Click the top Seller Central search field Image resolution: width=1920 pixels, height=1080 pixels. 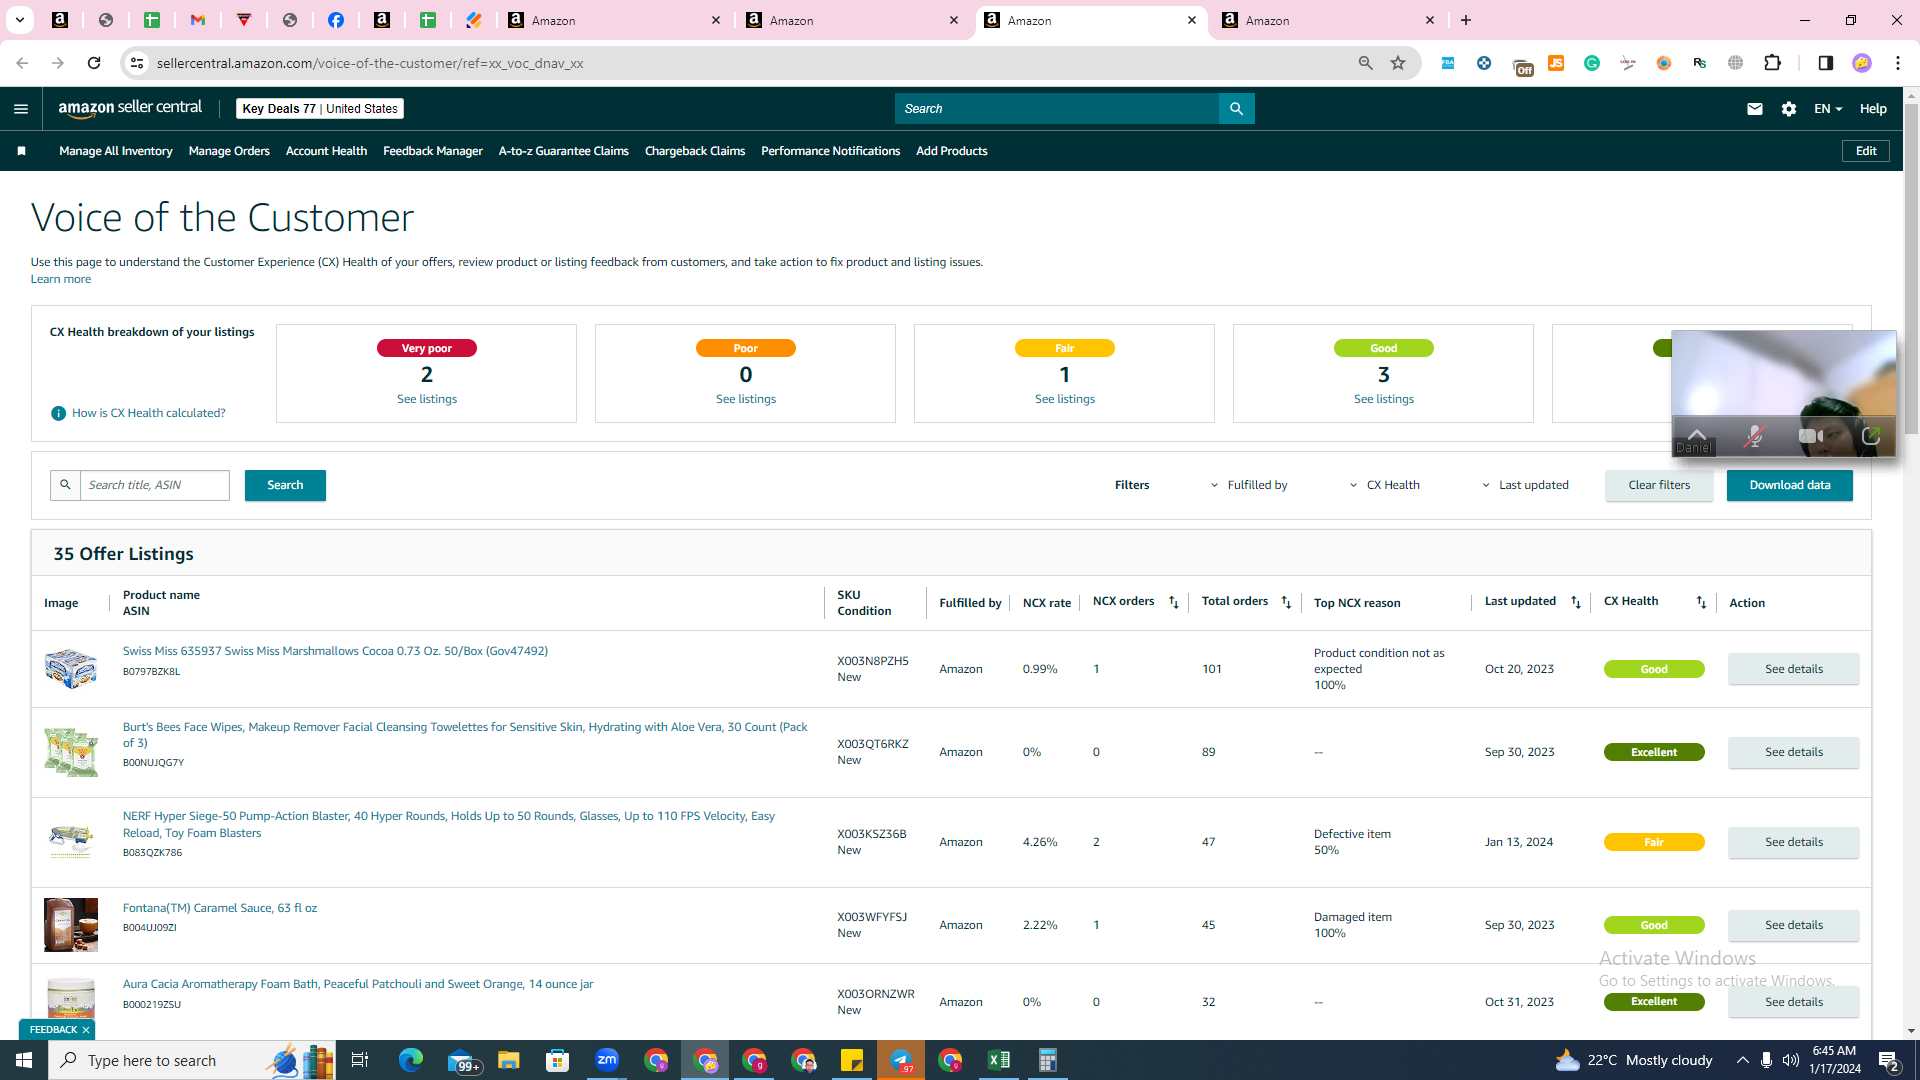tap(1057, 109)
